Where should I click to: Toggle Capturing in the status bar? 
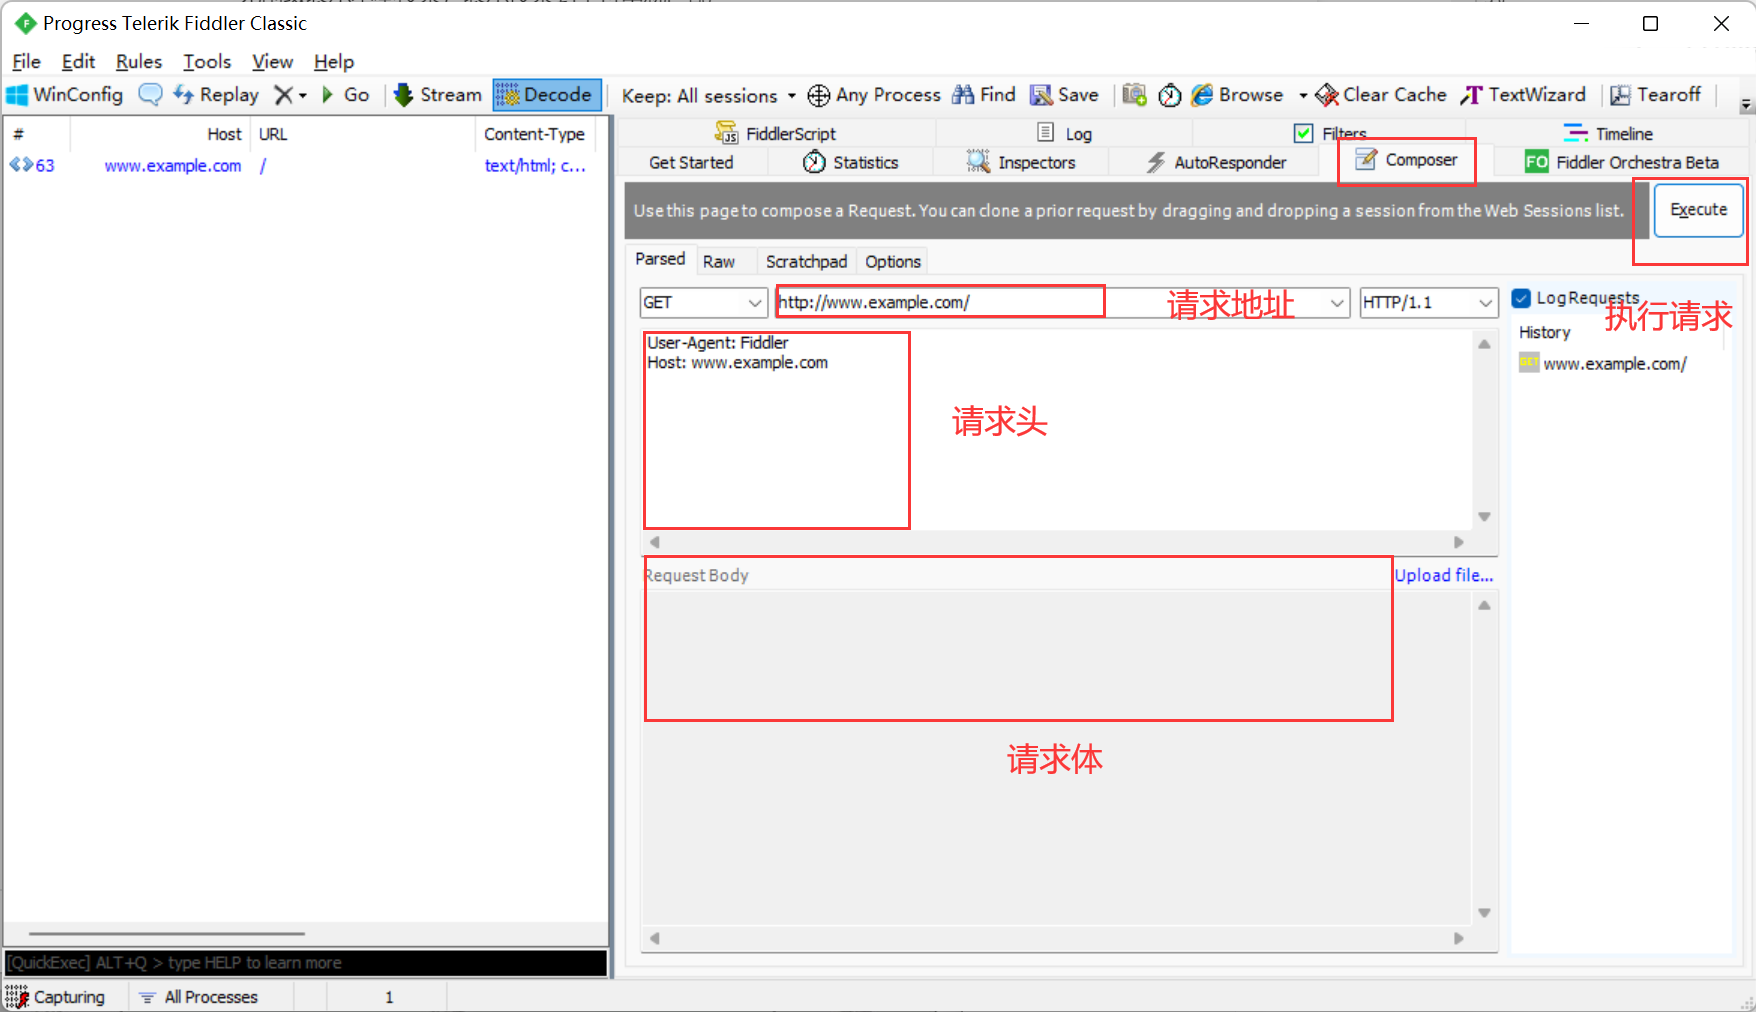click(x=56, y=997)
